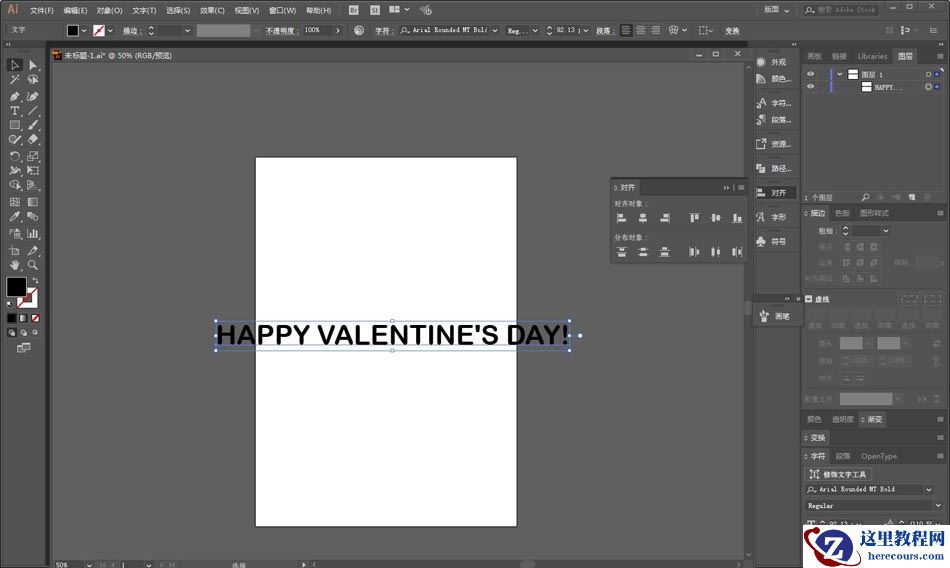Select the Rotate tool
Screen dimensions: 950x568
click(15, 156)
